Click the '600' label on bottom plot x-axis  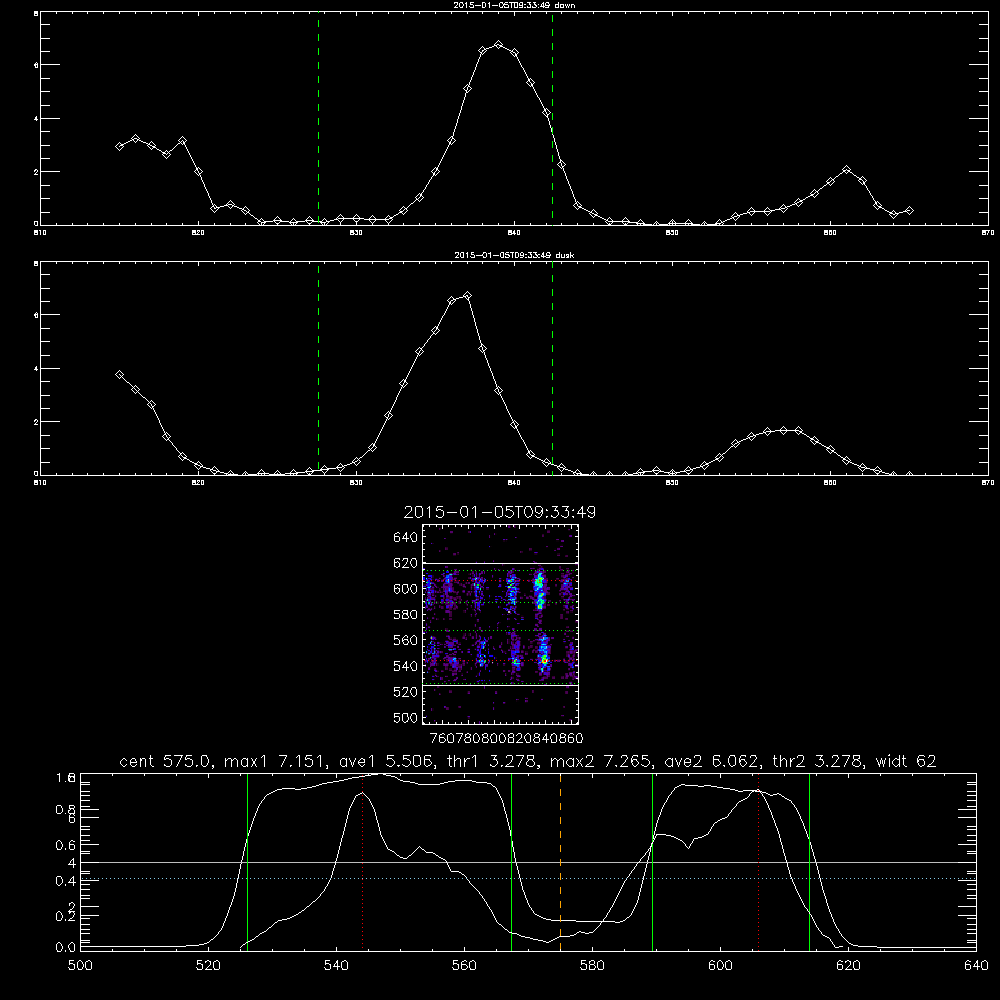[720, 966]
